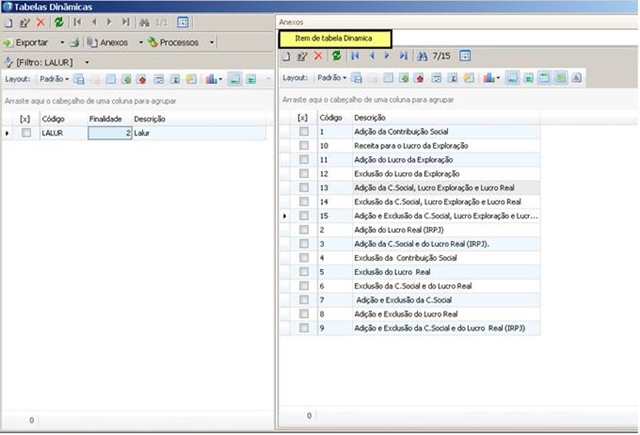This screenshot has height=435, width=640.
Task: Click the red house icon in the right Layout toolbar
Action: (x=419, y=78)
